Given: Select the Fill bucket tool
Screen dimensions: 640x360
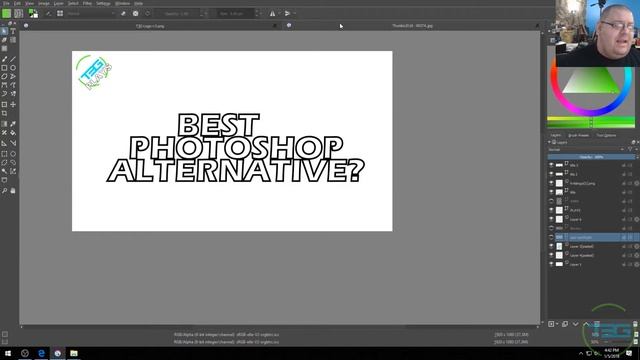Looking at the screenshot, I should pos(13,133).
